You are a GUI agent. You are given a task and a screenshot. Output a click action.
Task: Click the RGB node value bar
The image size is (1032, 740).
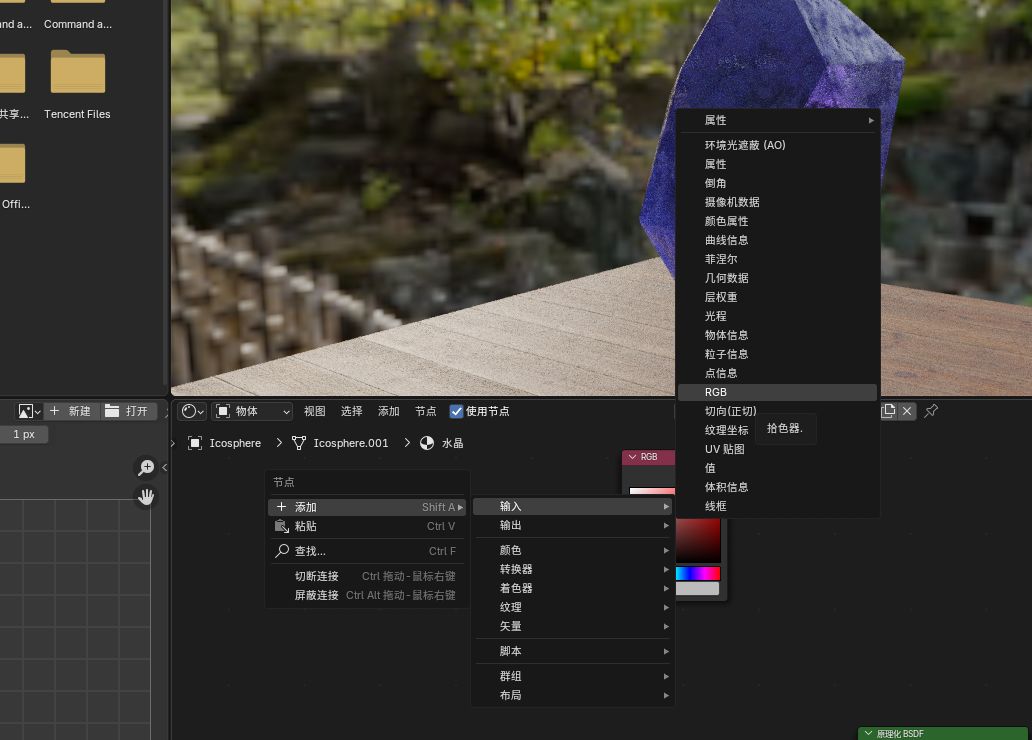coord(698,589)
